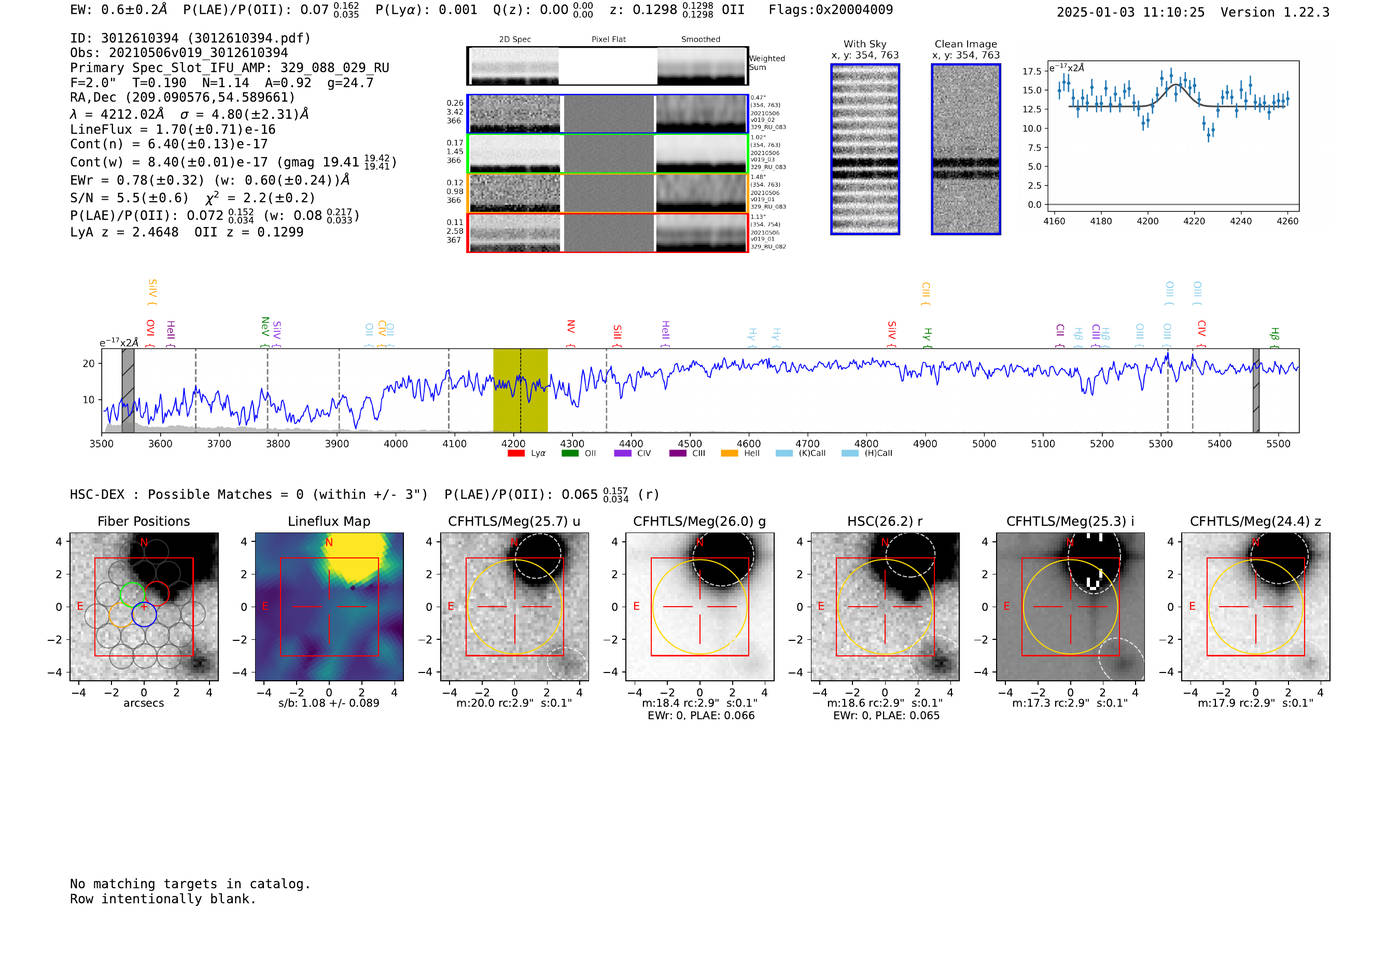Click the EW: 0.6±0.2Å header value
This screenshot has width=1400, height=953.
(119, 10)
